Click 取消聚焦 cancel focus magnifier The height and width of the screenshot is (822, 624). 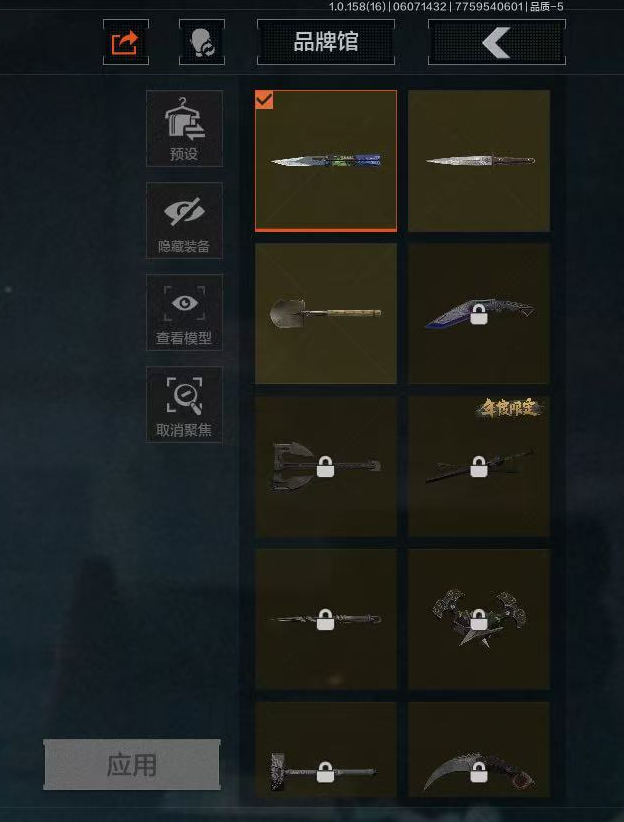(184, 405)
